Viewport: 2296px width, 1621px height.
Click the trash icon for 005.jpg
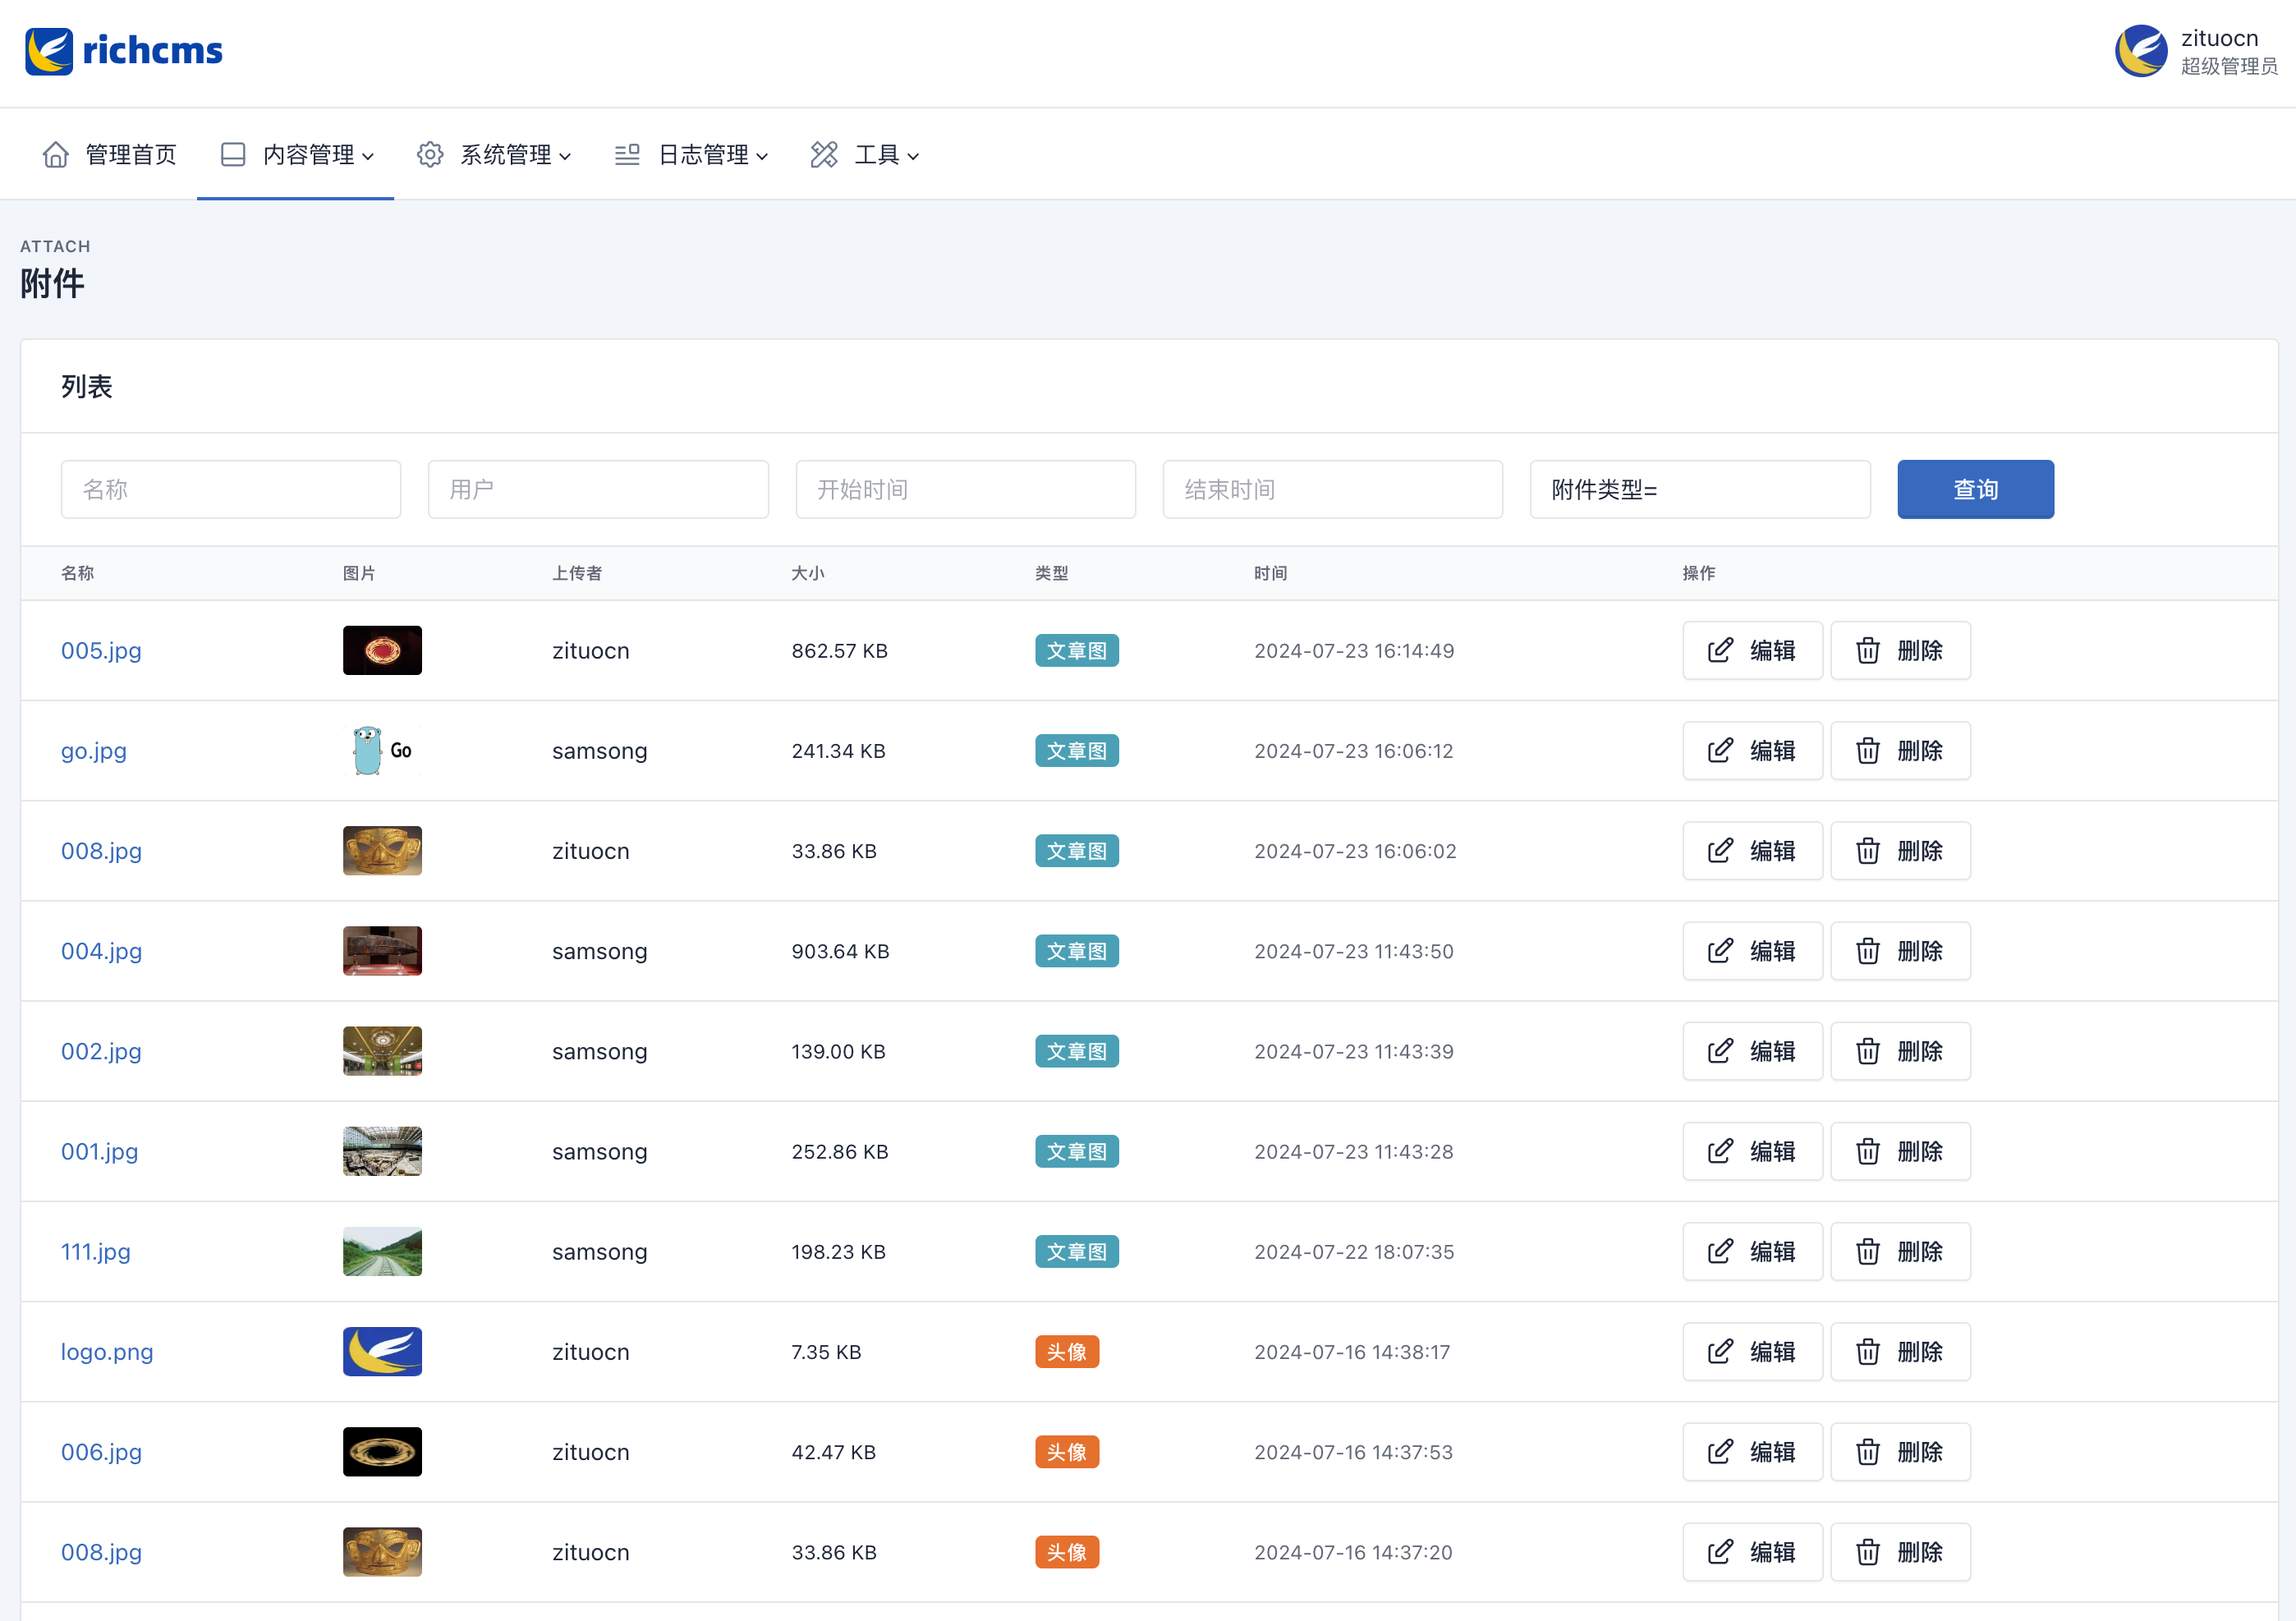pyautogui.click(x=1868, y=651)
